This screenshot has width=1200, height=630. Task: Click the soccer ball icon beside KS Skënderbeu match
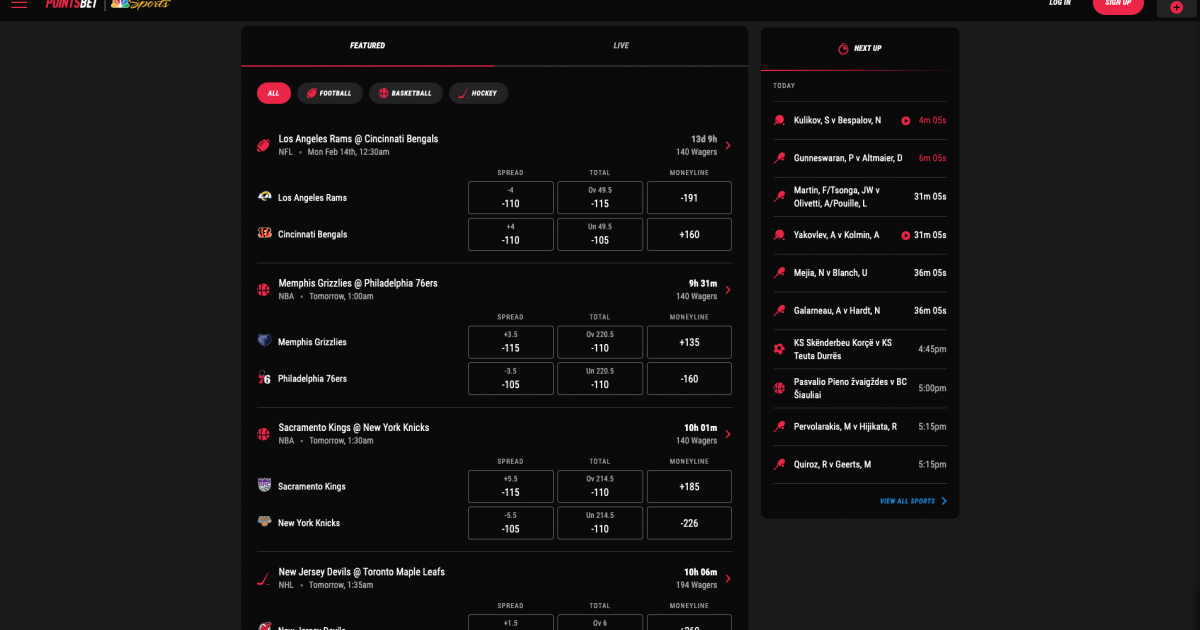[780, 348]
